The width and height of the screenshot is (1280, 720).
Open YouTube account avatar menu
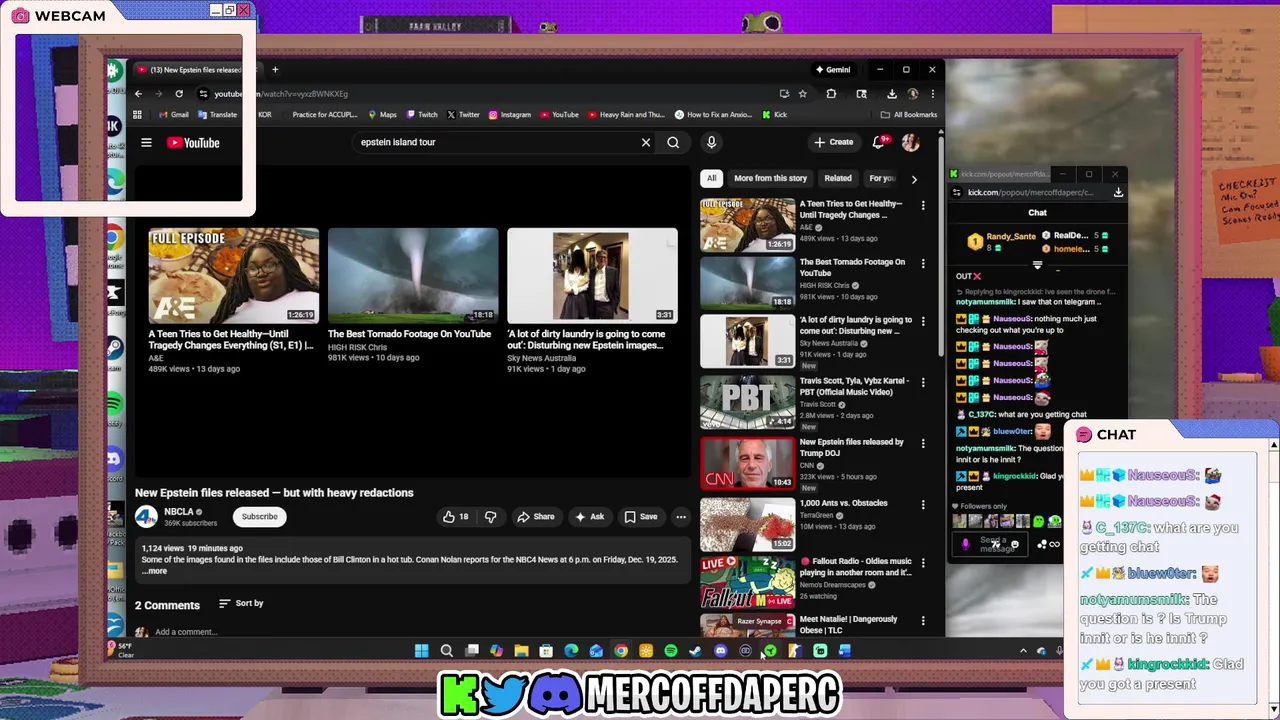(910, 143)
